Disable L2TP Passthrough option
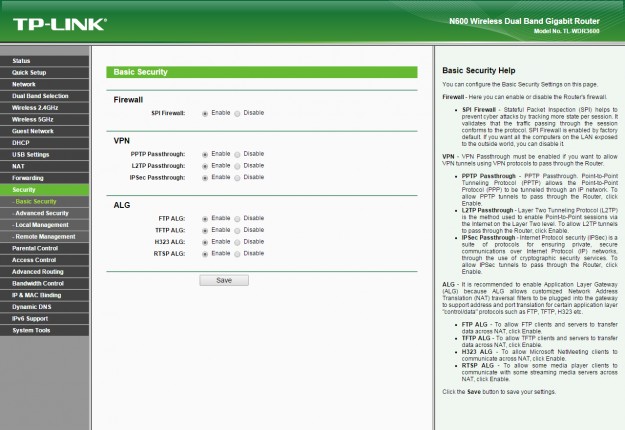This screenshot has width=625, height=430. point(238,165)
